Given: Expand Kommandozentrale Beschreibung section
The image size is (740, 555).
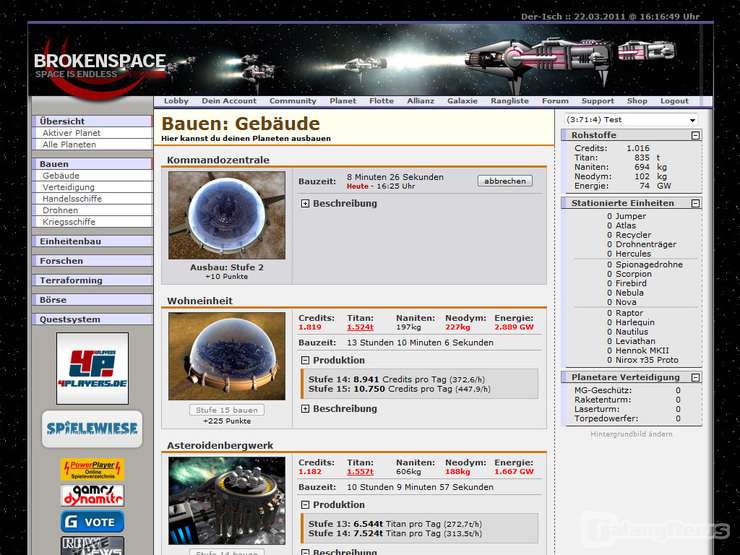Looking at the screenshot, I should pos(305,204).
